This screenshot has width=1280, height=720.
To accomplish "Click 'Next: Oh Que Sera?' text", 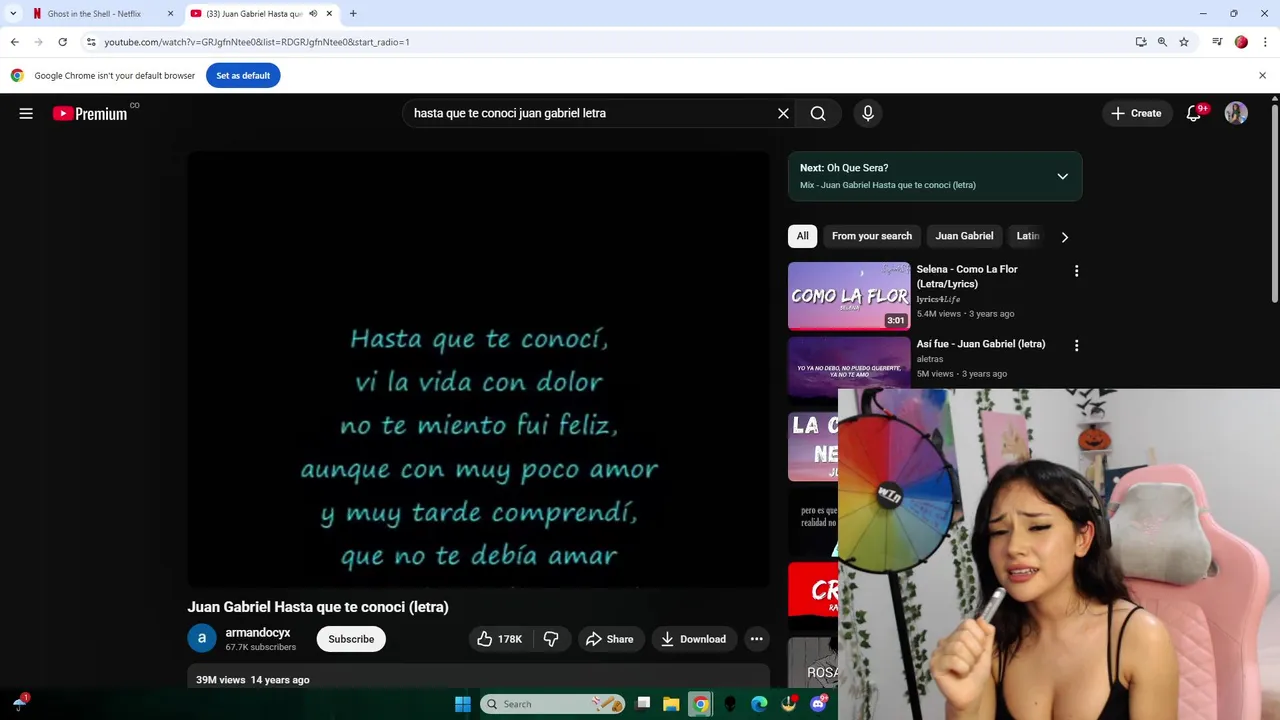I will [x=844, y=168].
